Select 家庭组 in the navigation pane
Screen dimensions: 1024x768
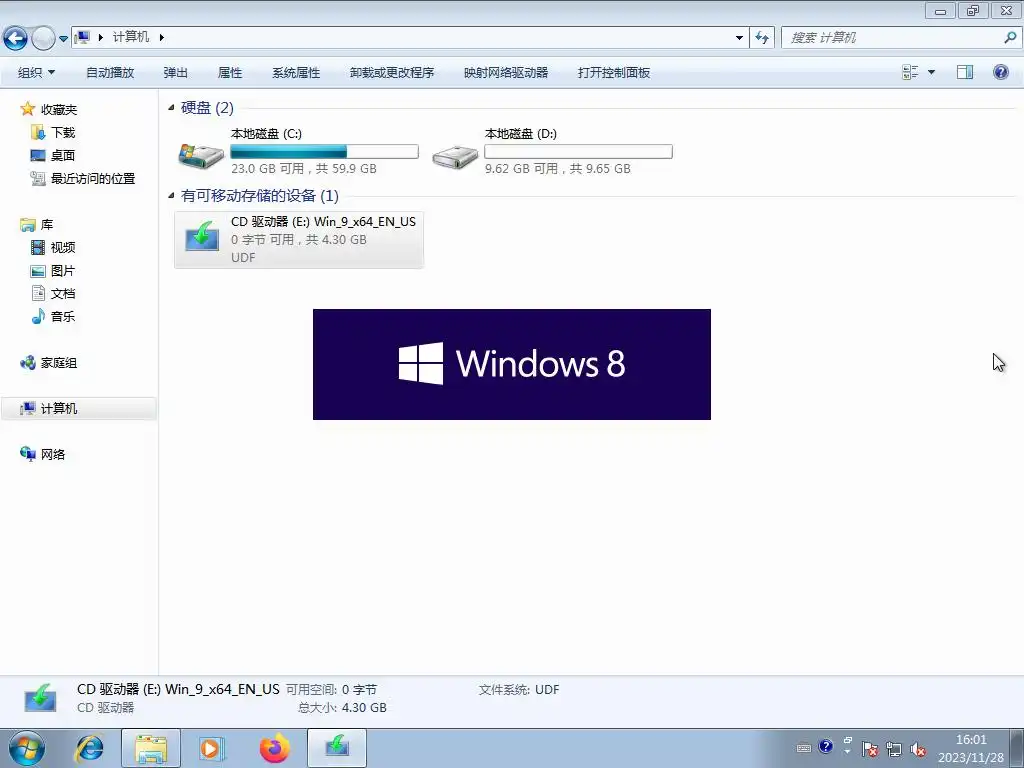[x=59, y=362]
